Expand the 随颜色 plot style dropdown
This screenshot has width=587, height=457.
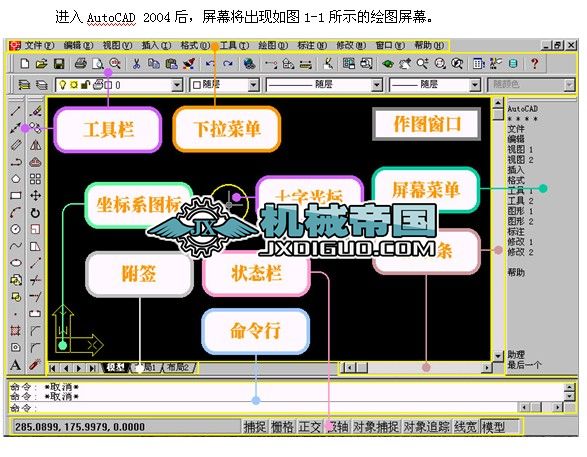(569, 85)
